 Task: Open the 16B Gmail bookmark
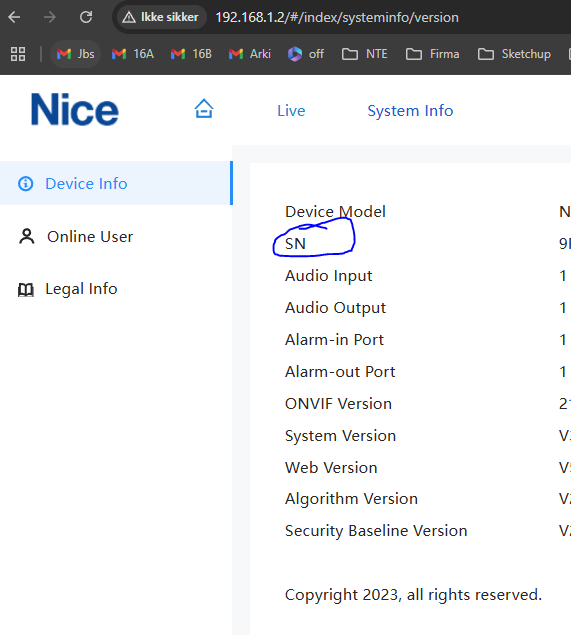[191, 54]
